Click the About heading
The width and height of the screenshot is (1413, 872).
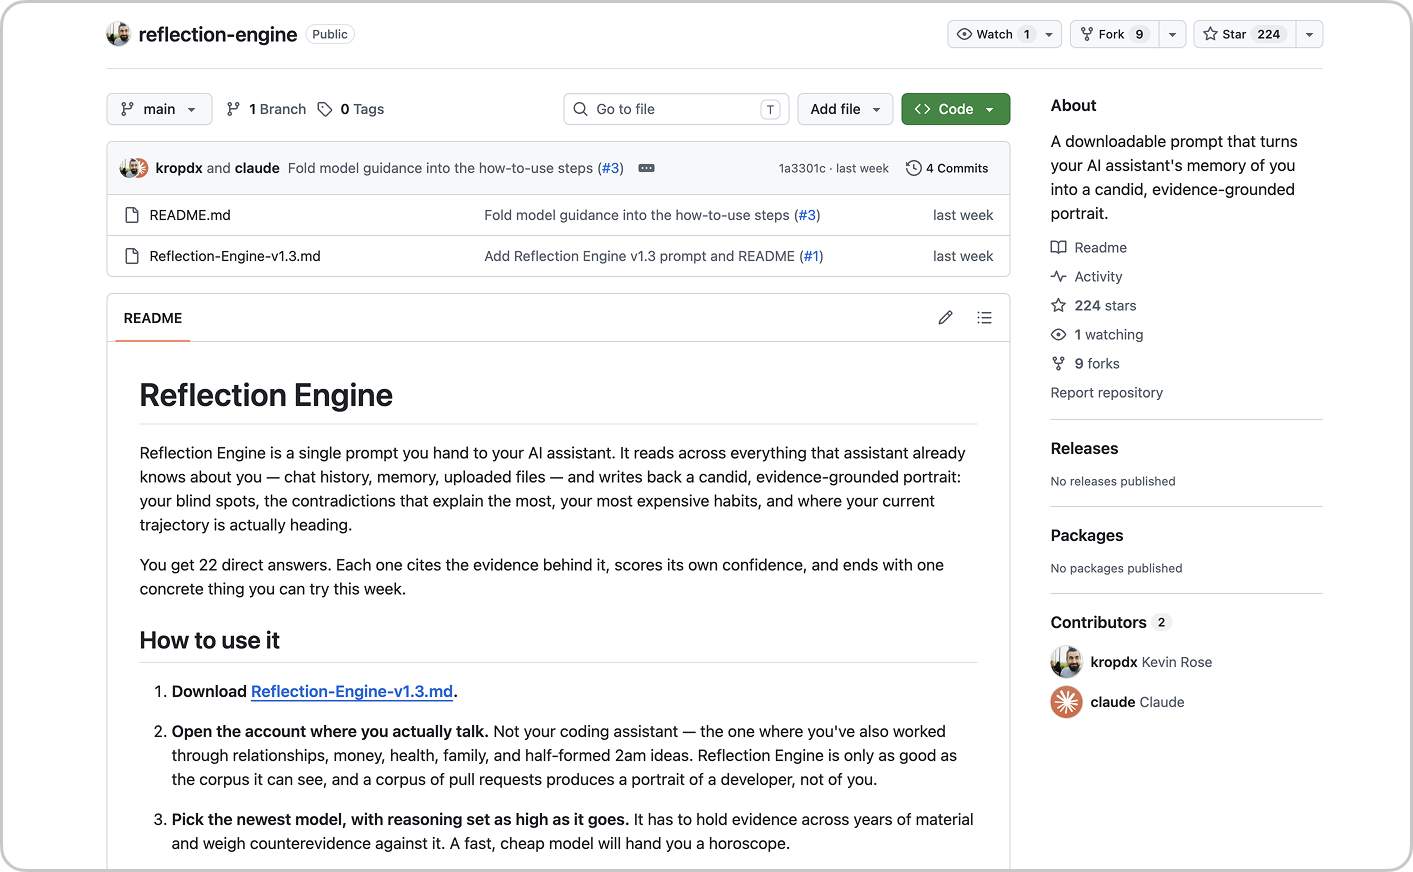(x=1073, y=105)
